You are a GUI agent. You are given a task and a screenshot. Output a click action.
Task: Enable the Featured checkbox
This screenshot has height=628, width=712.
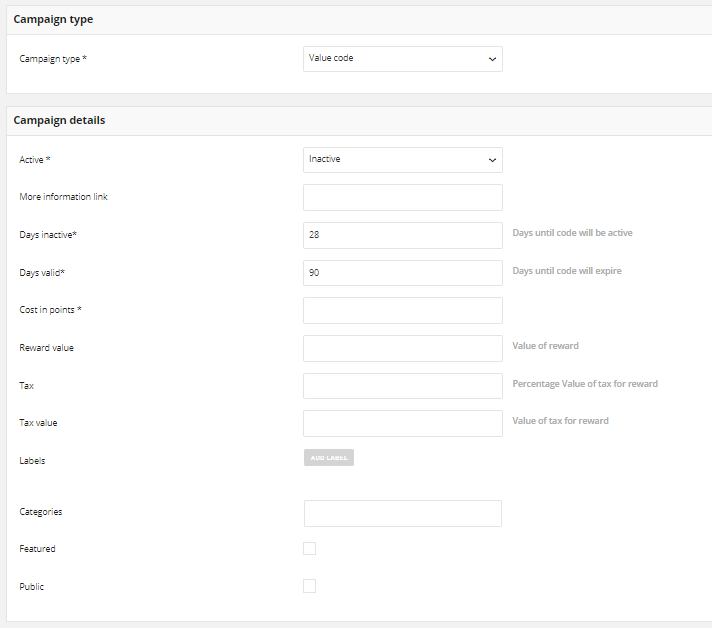[x=310, y=549]
